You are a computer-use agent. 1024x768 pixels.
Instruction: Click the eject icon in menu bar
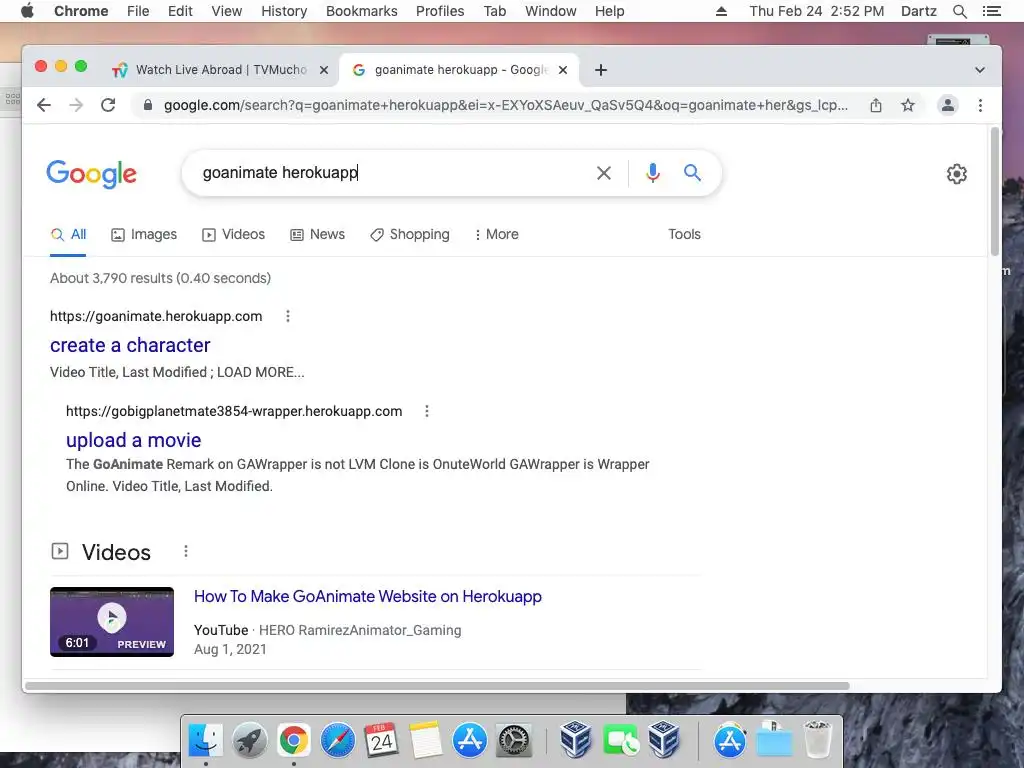(722, 11)
